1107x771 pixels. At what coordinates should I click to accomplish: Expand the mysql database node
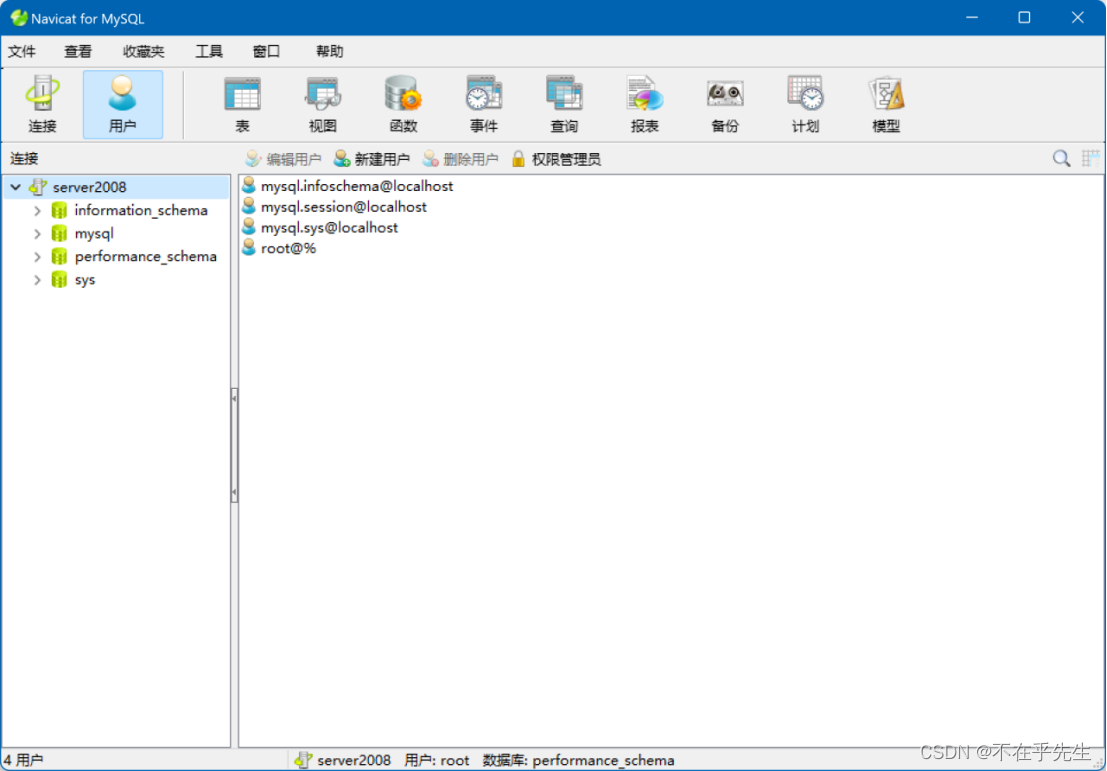[38, 233]
